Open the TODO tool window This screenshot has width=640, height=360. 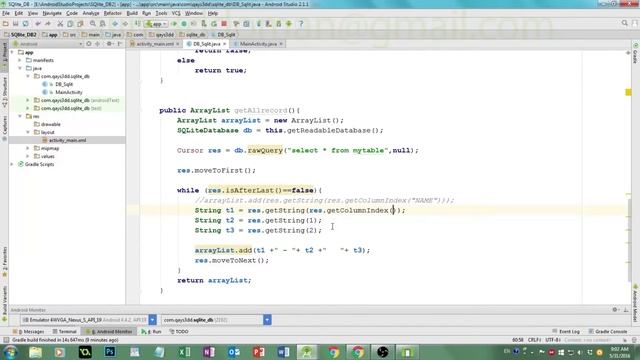(x=179, y=332)
